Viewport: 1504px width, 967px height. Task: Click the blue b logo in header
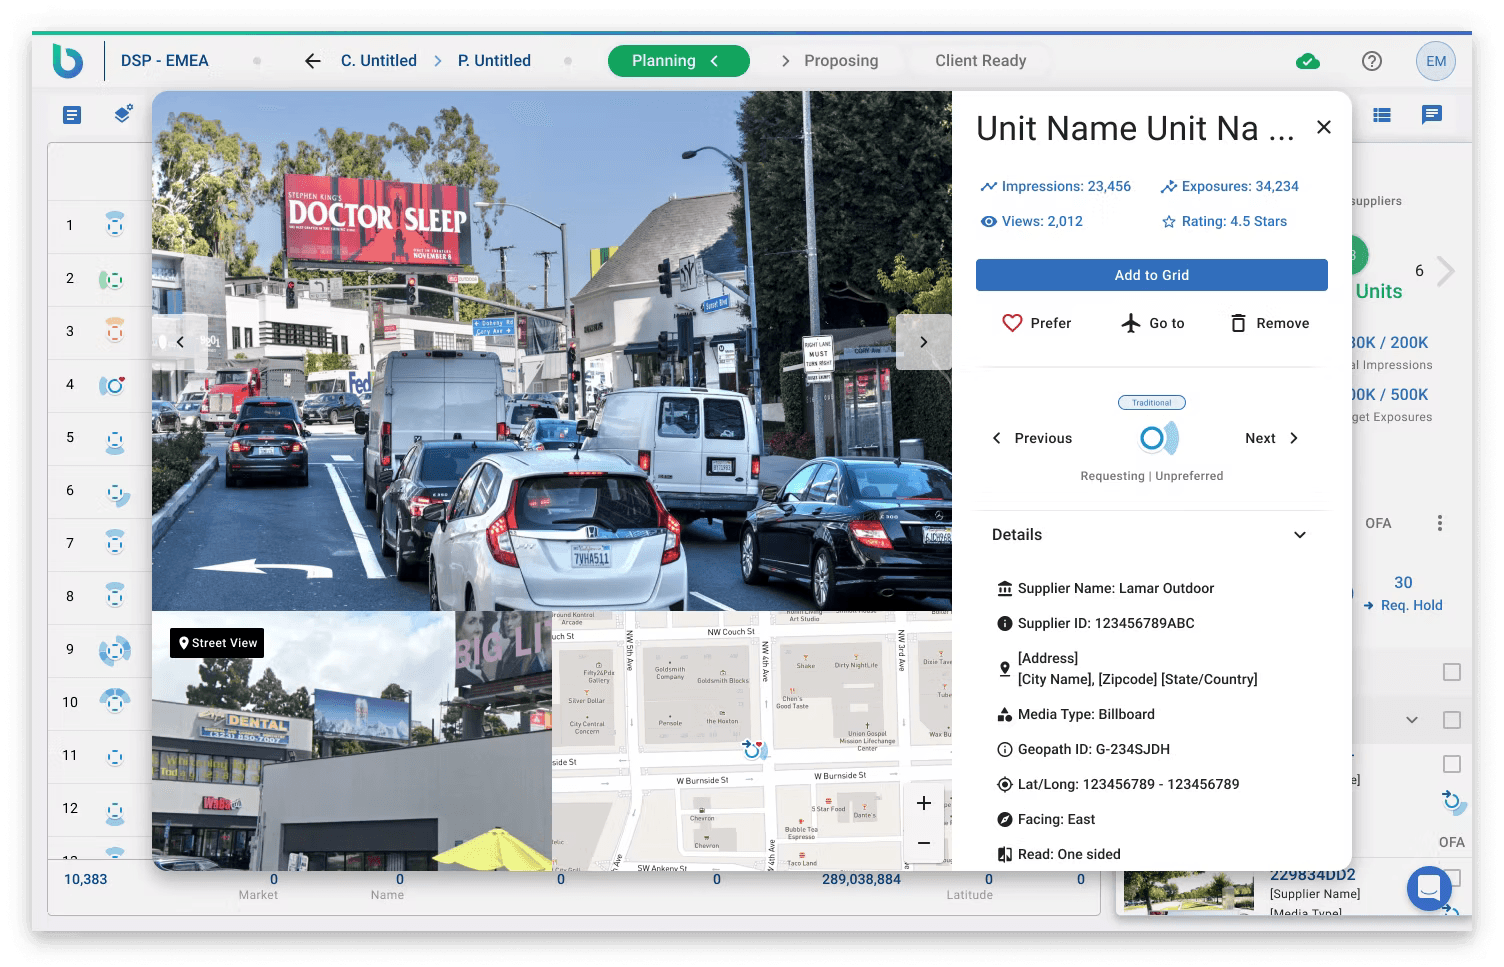point(68,61)
